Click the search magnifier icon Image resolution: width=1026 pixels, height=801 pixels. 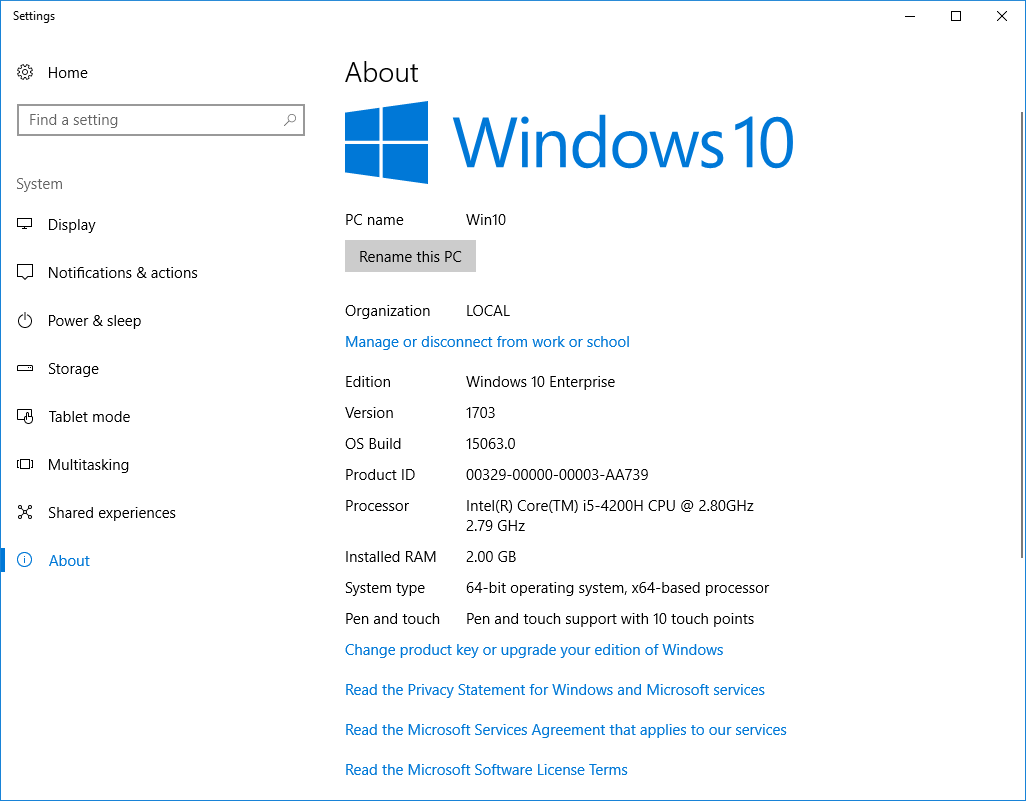[290, 120]
